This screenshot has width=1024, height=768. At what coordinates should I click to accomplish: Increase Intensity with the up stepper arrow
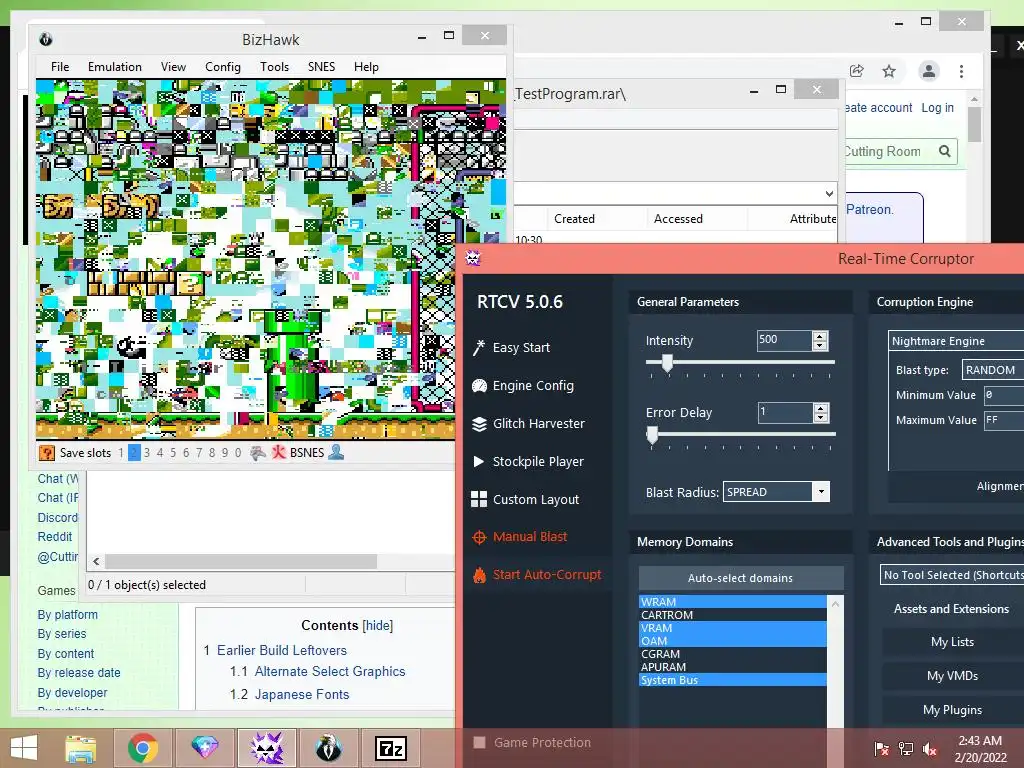(820, 336)
